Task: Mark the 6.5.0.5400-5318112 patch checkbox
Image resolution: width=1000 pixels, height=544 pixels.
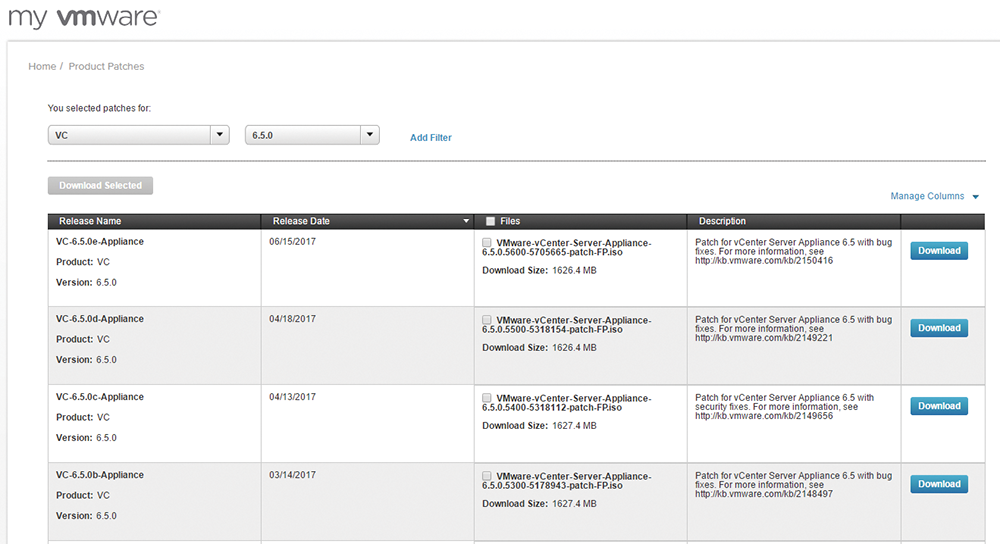Action: click(x=487, y=398)
